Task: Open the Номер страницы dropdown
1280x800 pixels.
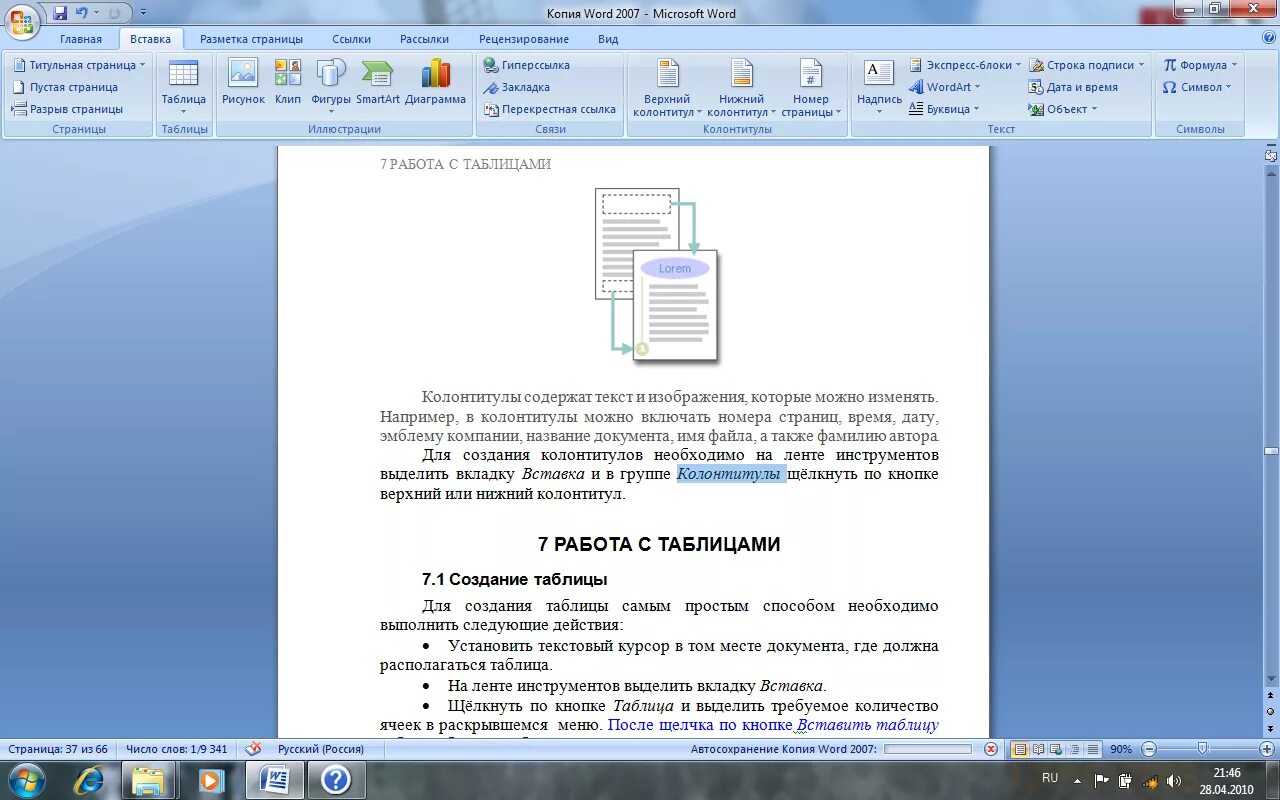Action: click(x=811, y=89)
